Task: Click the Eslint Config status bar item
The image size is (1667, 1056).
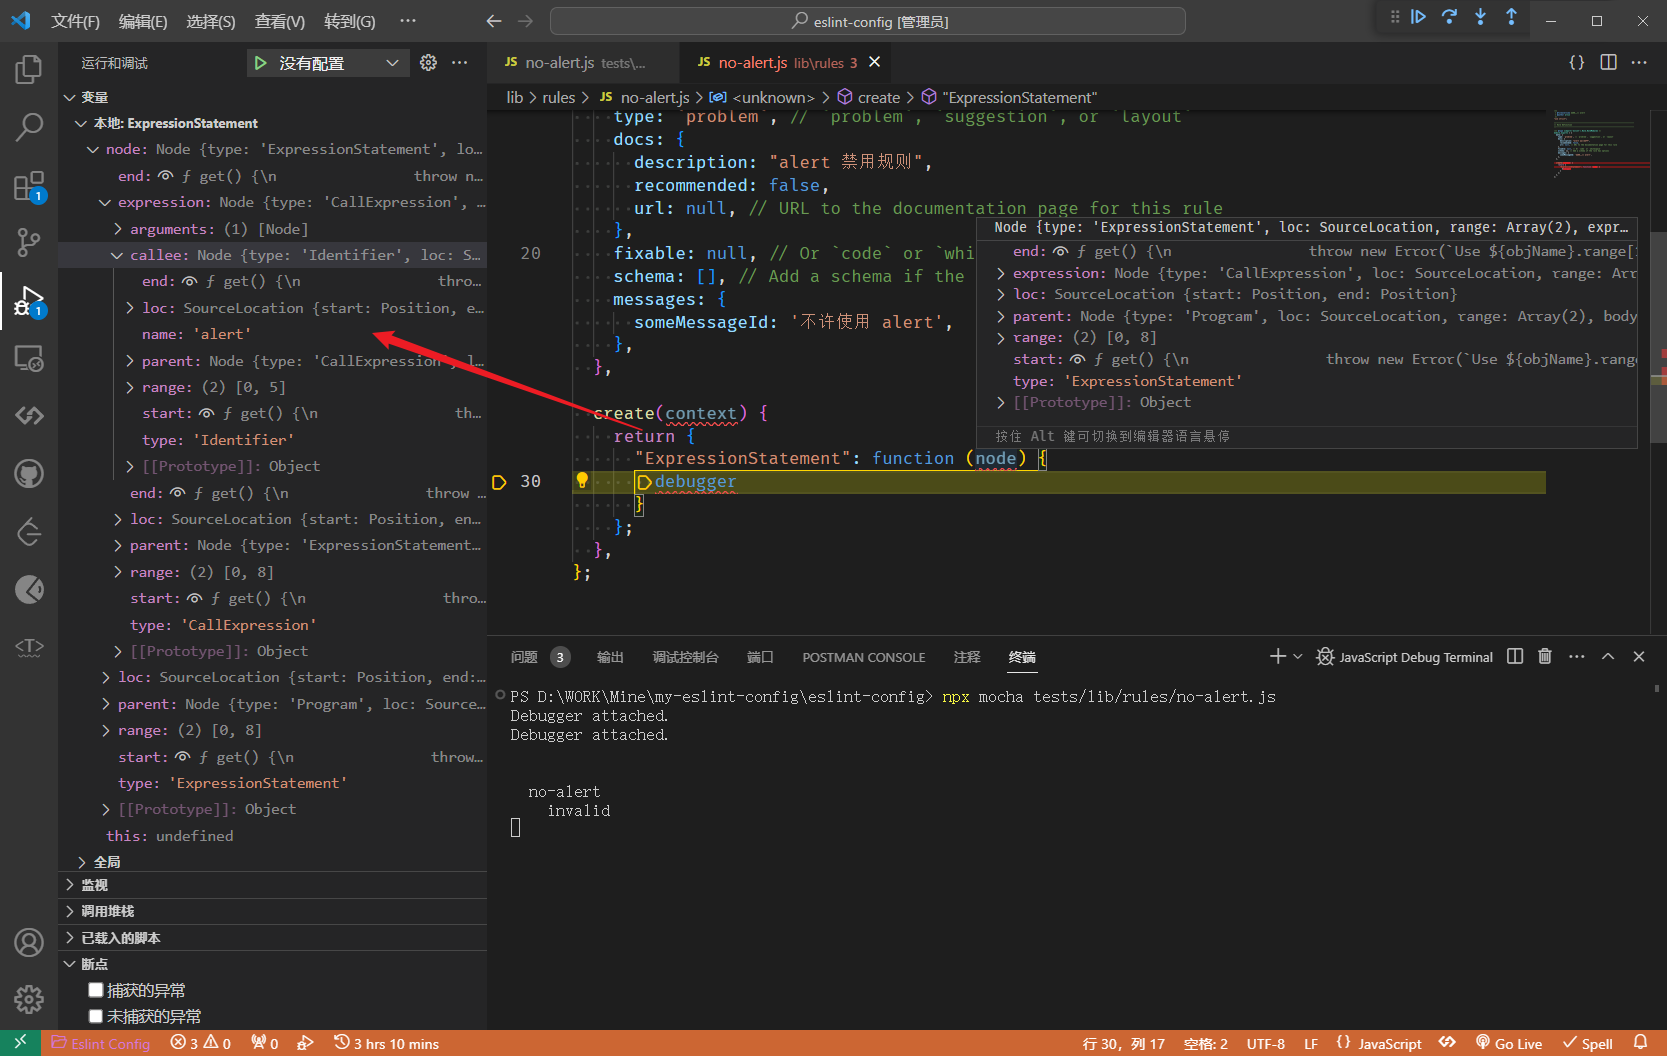Action: [101, 1044]
